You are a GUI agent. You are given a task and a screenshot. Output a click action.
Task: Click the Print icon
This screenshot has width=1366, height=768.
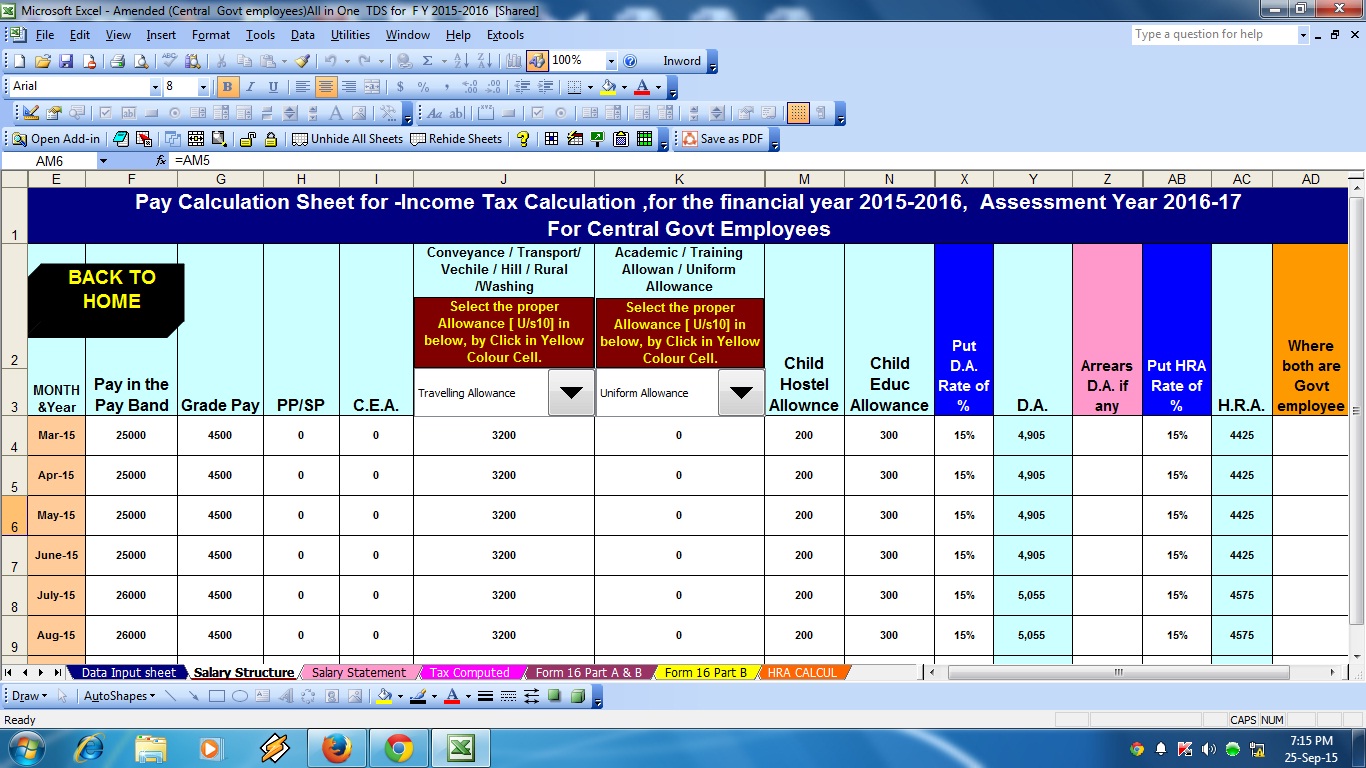[x=117, y=61]
